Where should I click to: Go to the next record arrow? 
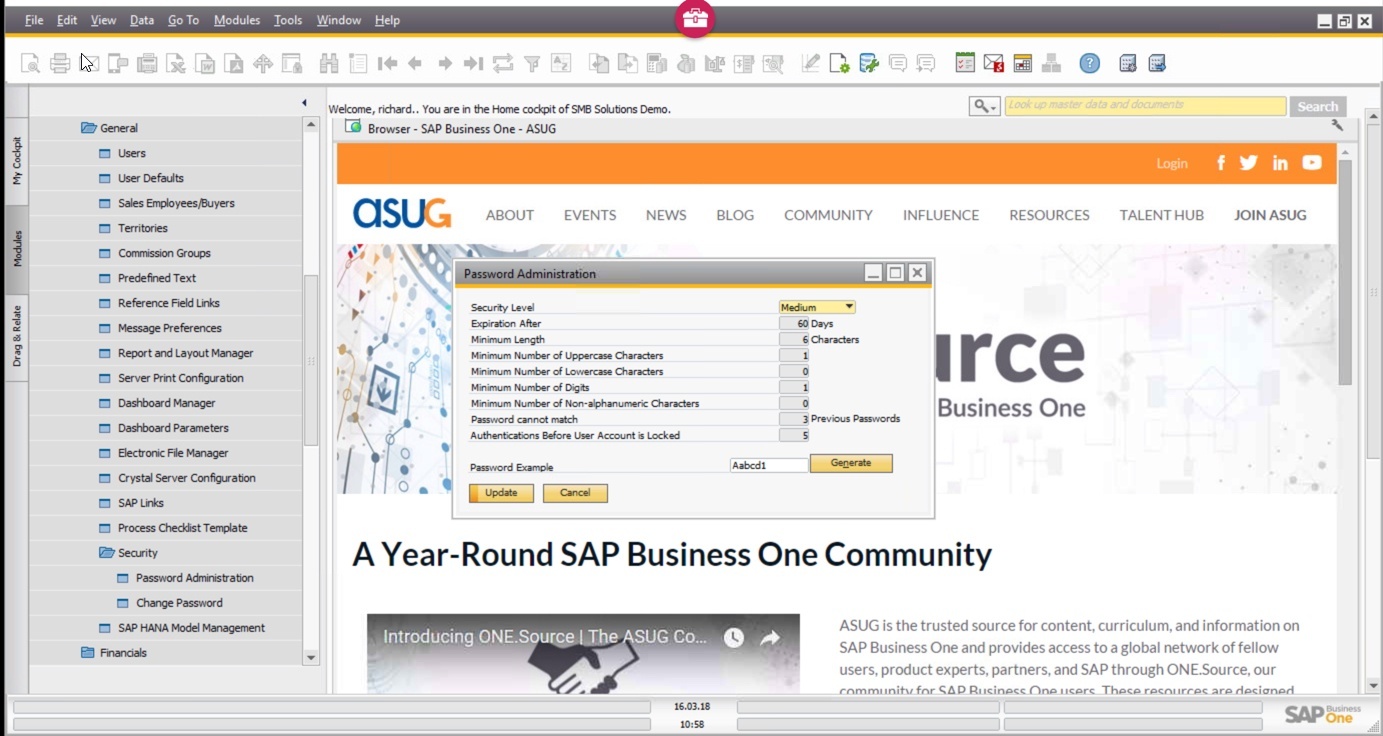445,64
